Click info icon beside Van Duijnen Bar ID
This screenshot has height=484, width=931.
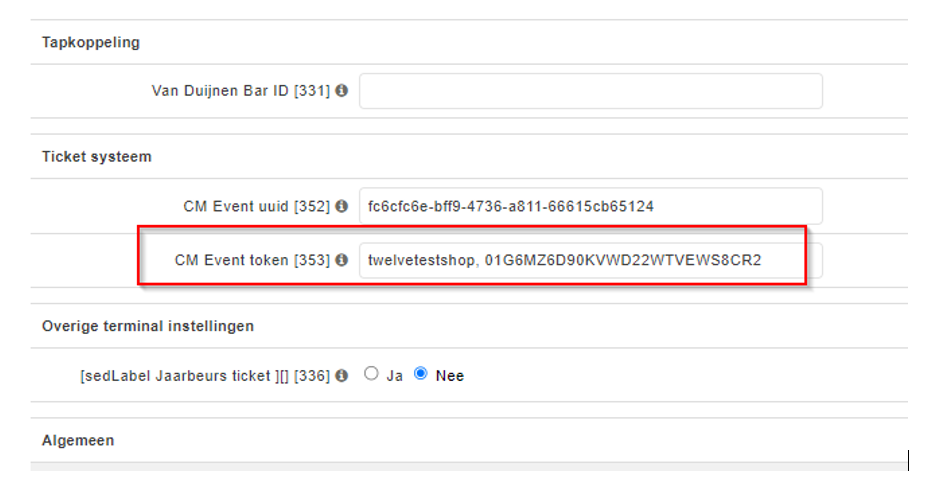342,91
